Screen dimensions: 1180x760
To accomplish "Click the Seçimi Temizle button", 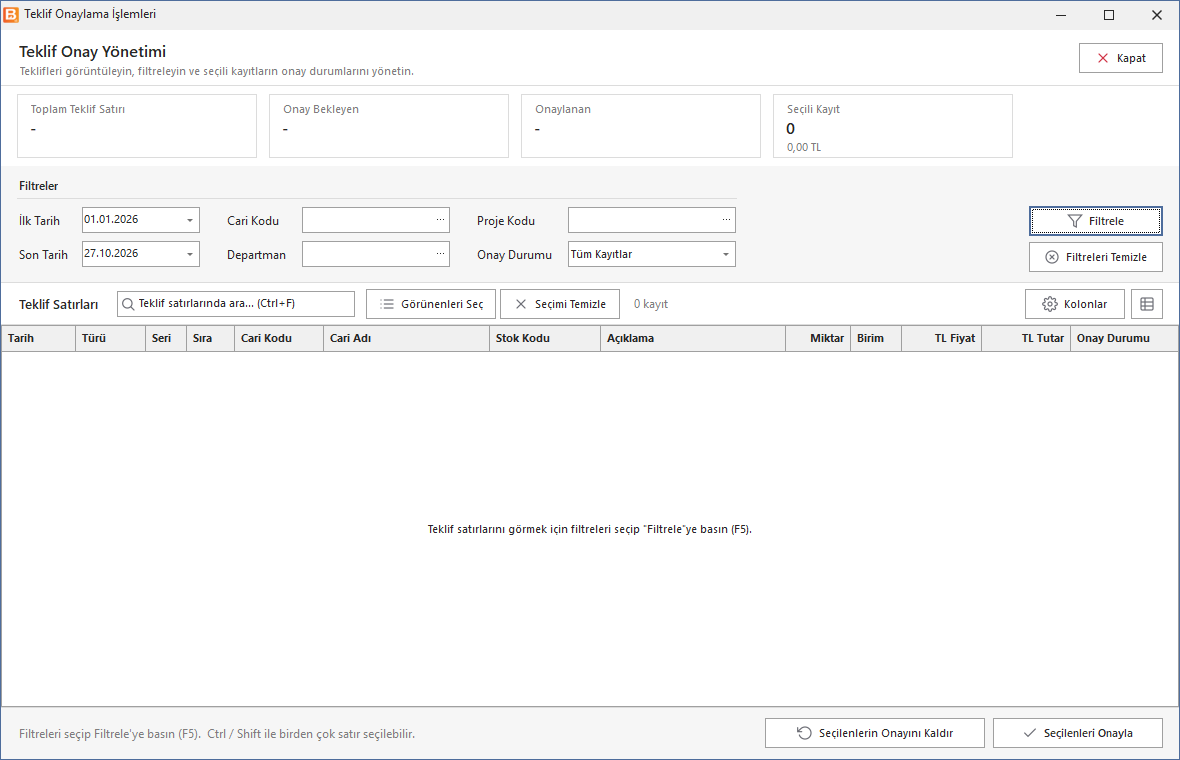I will tap(560, 304).
